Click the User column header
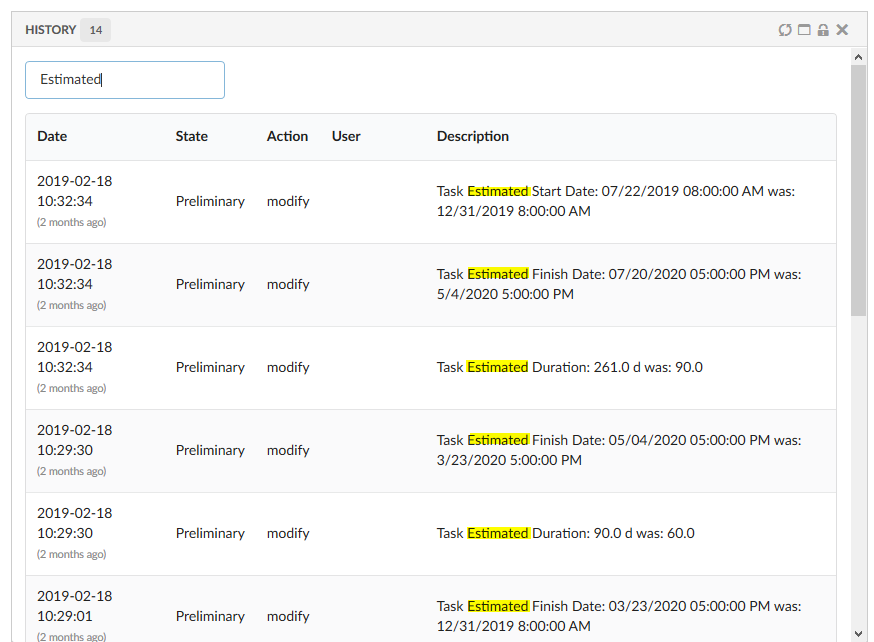This screenshot has height=642, width=874. pyautogui.click(x=346, y=136)
